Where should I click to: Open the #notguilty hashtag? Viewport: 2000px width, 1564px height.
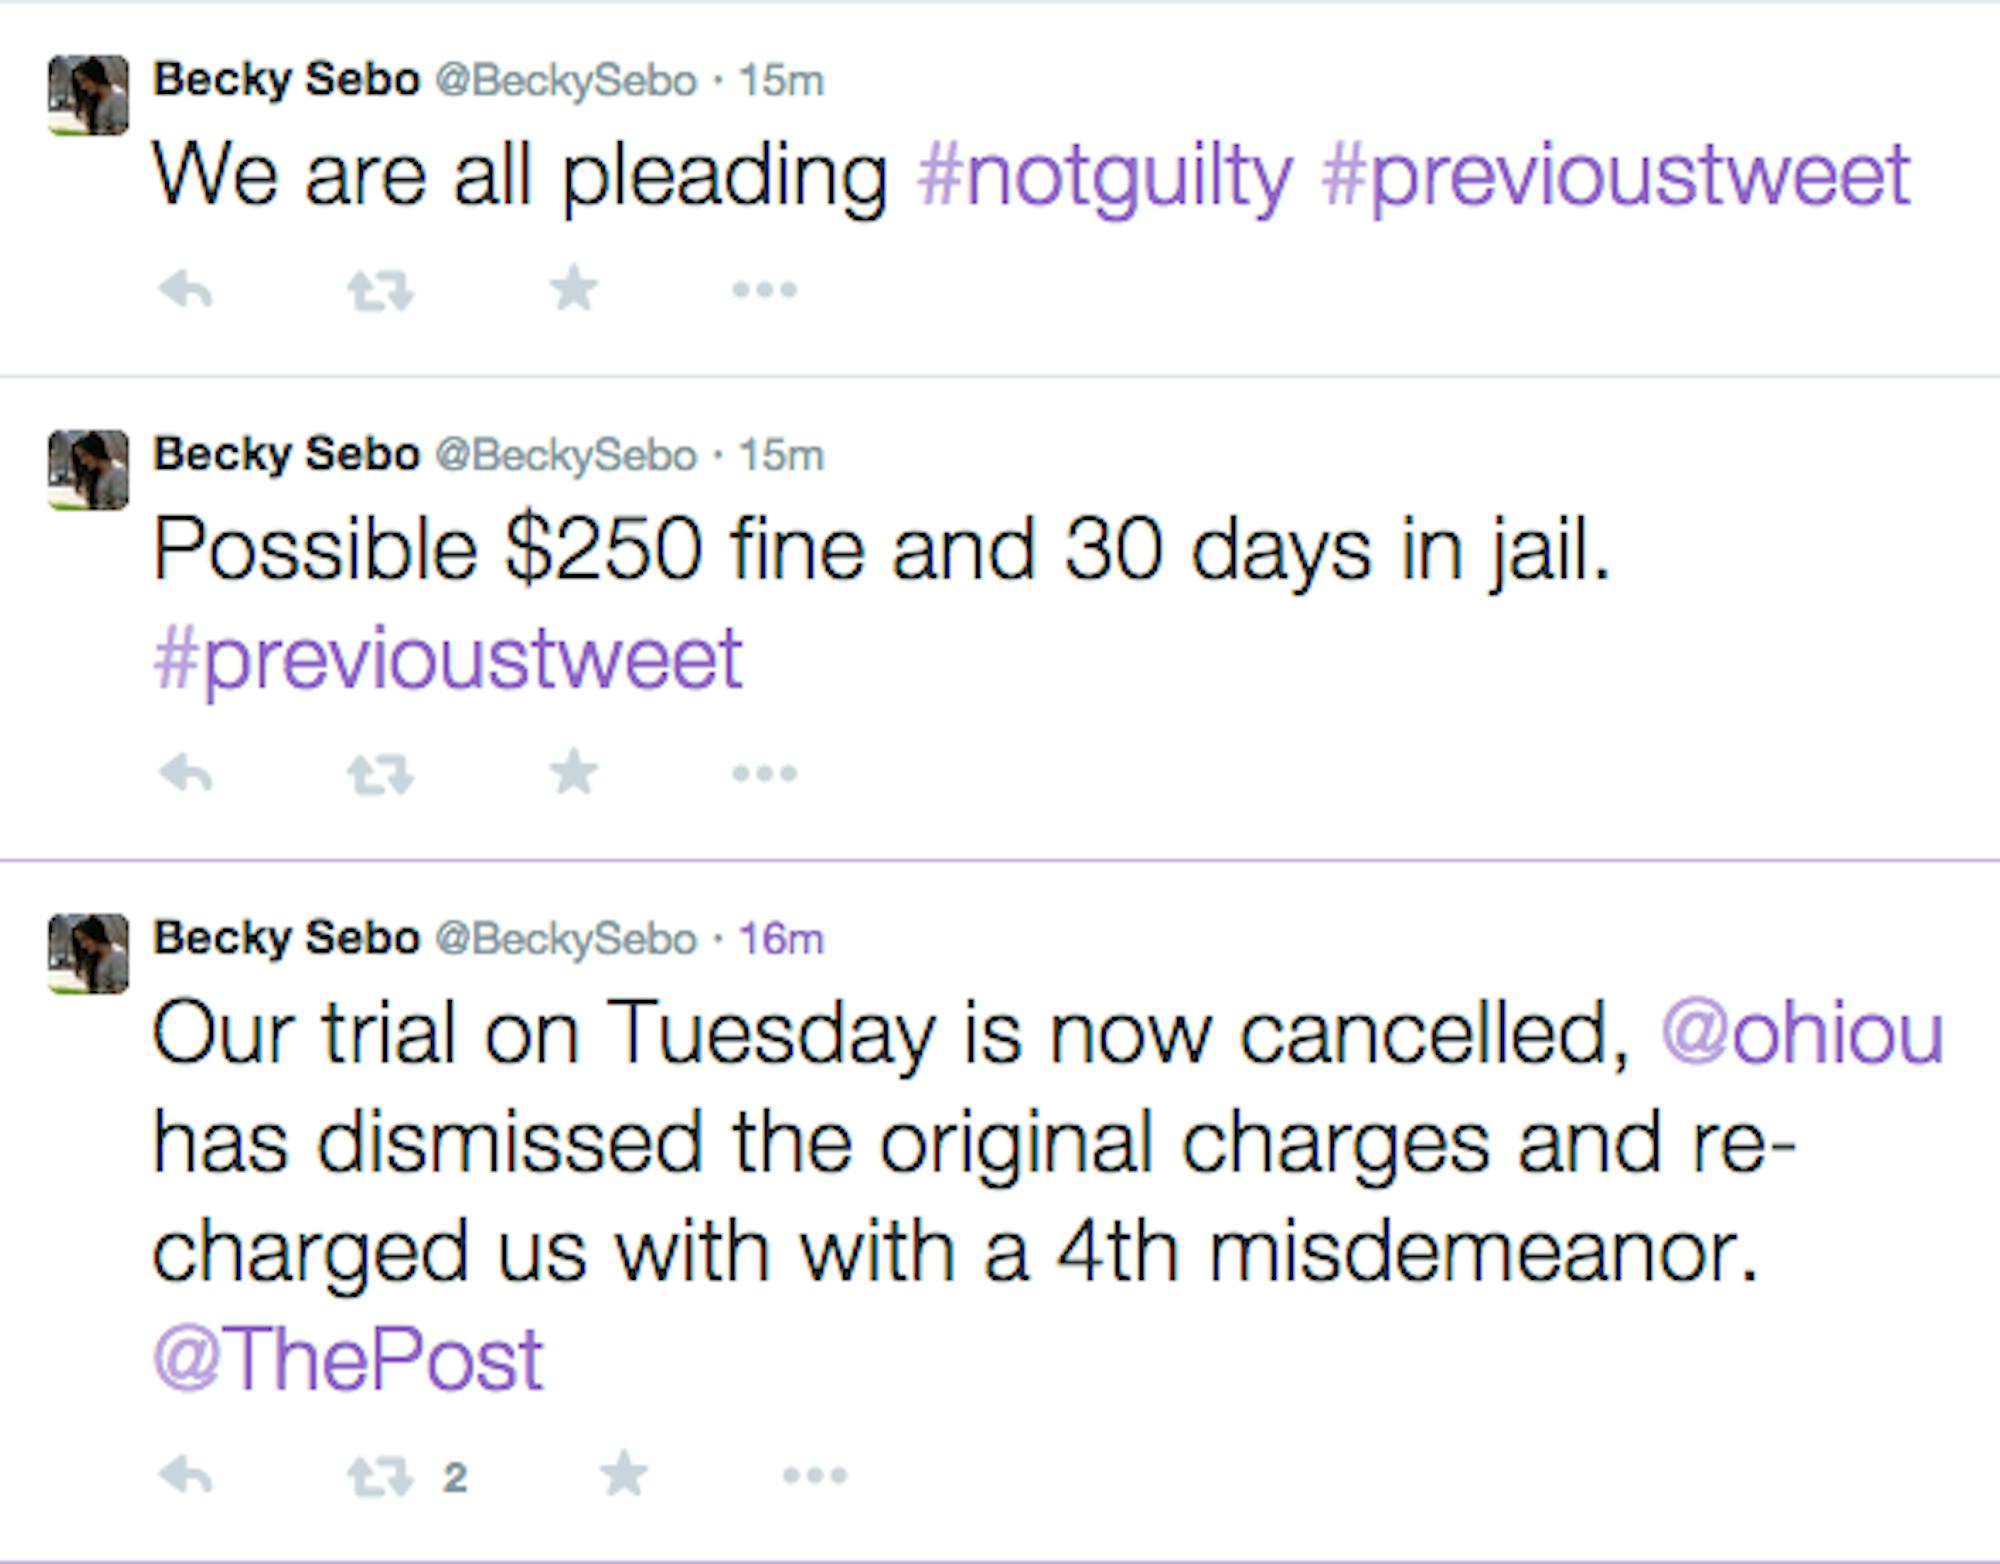pos(1104,177)
